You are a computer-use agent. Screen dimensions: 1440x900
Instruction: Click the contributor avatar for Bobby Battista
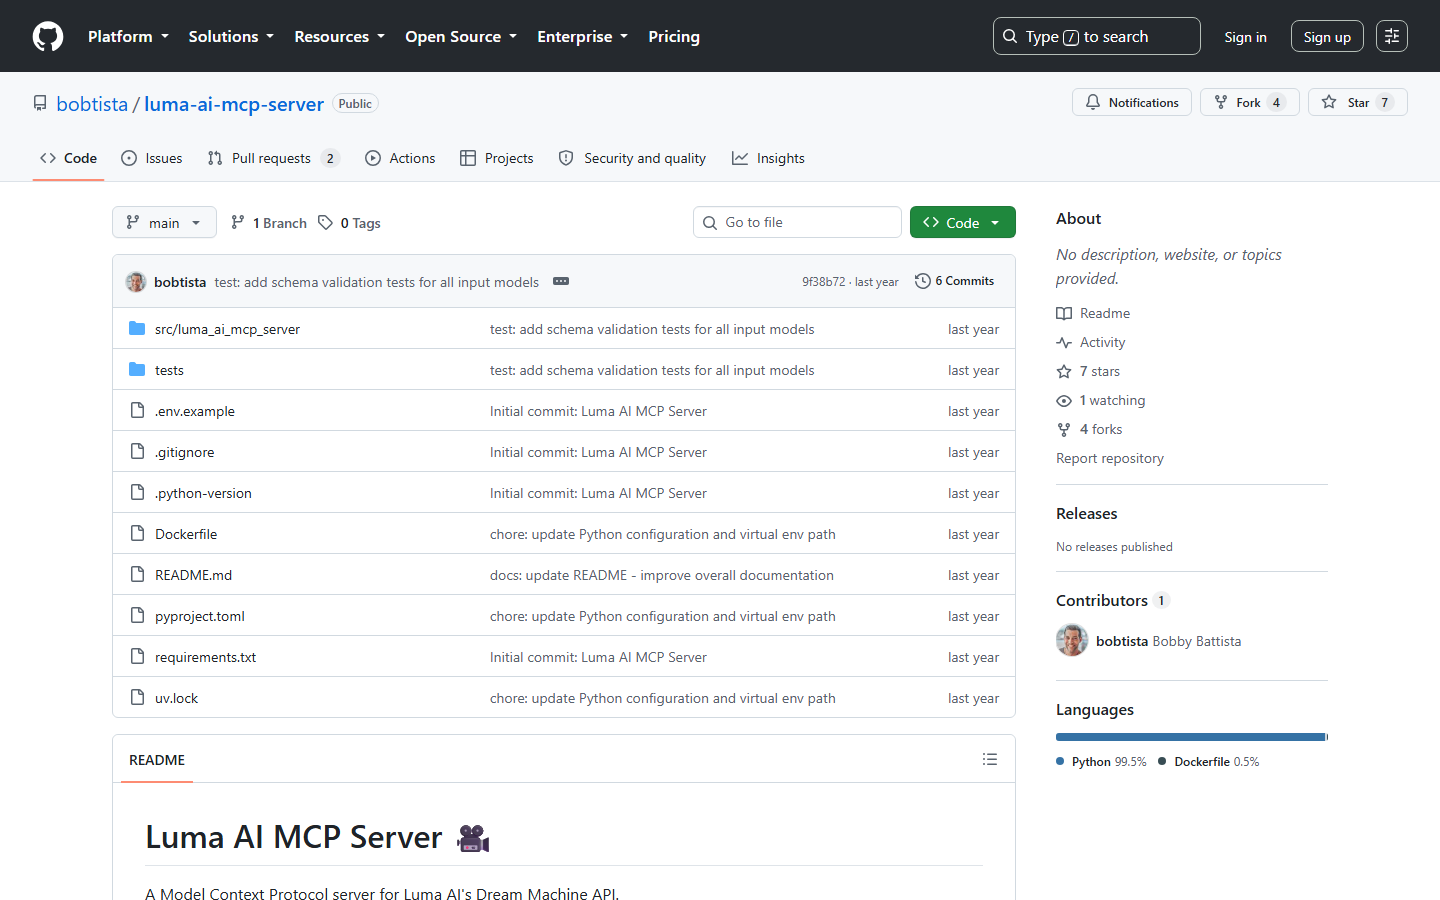[x=1072, y=640]
